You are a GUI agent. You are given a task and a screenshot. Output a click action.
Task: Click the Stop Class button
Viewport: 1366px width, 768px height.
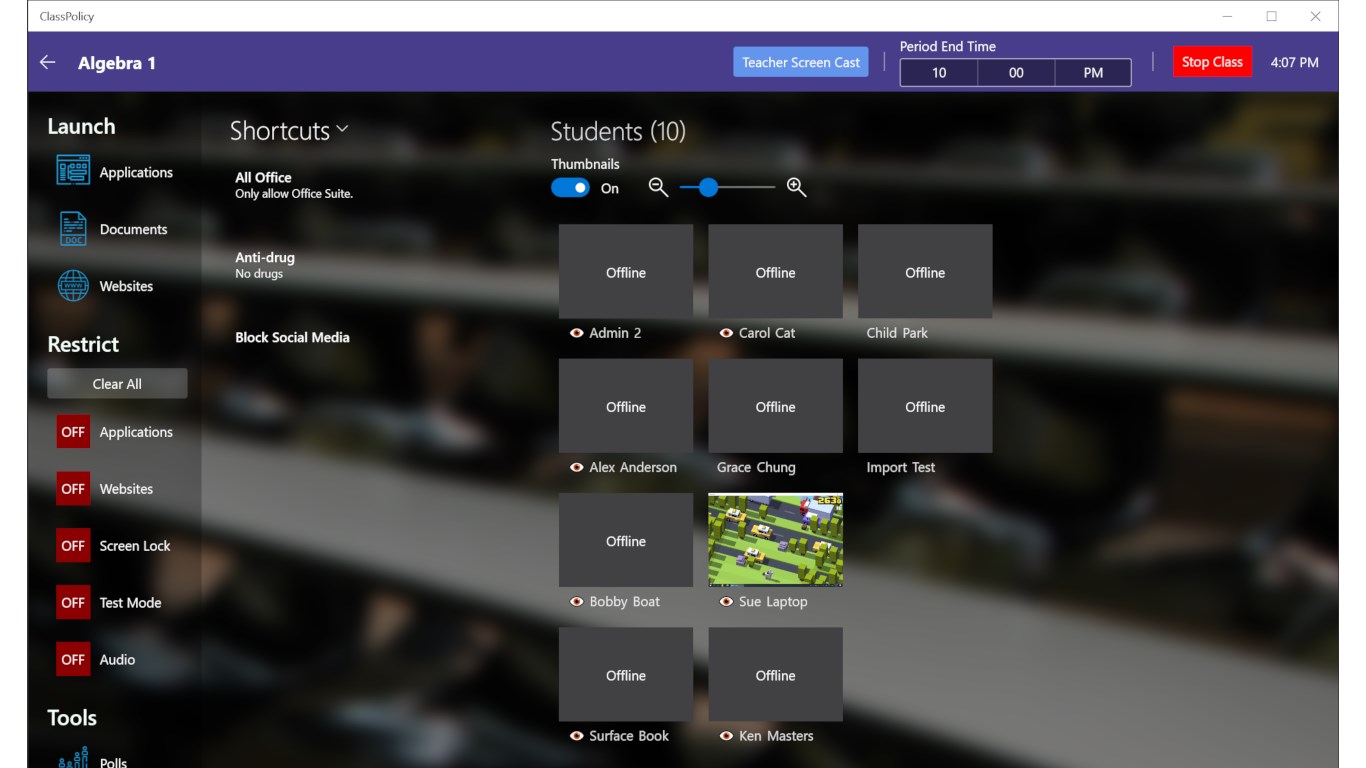tap(1212, 62)
